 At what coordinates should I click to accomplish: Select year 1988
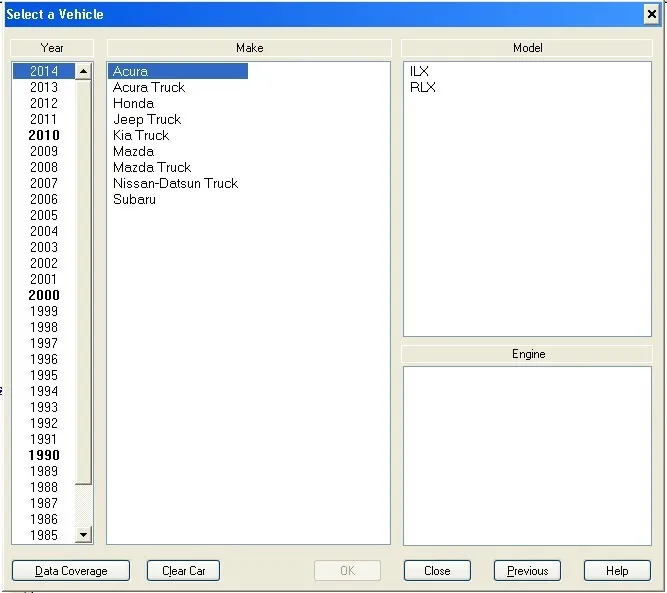44,487
